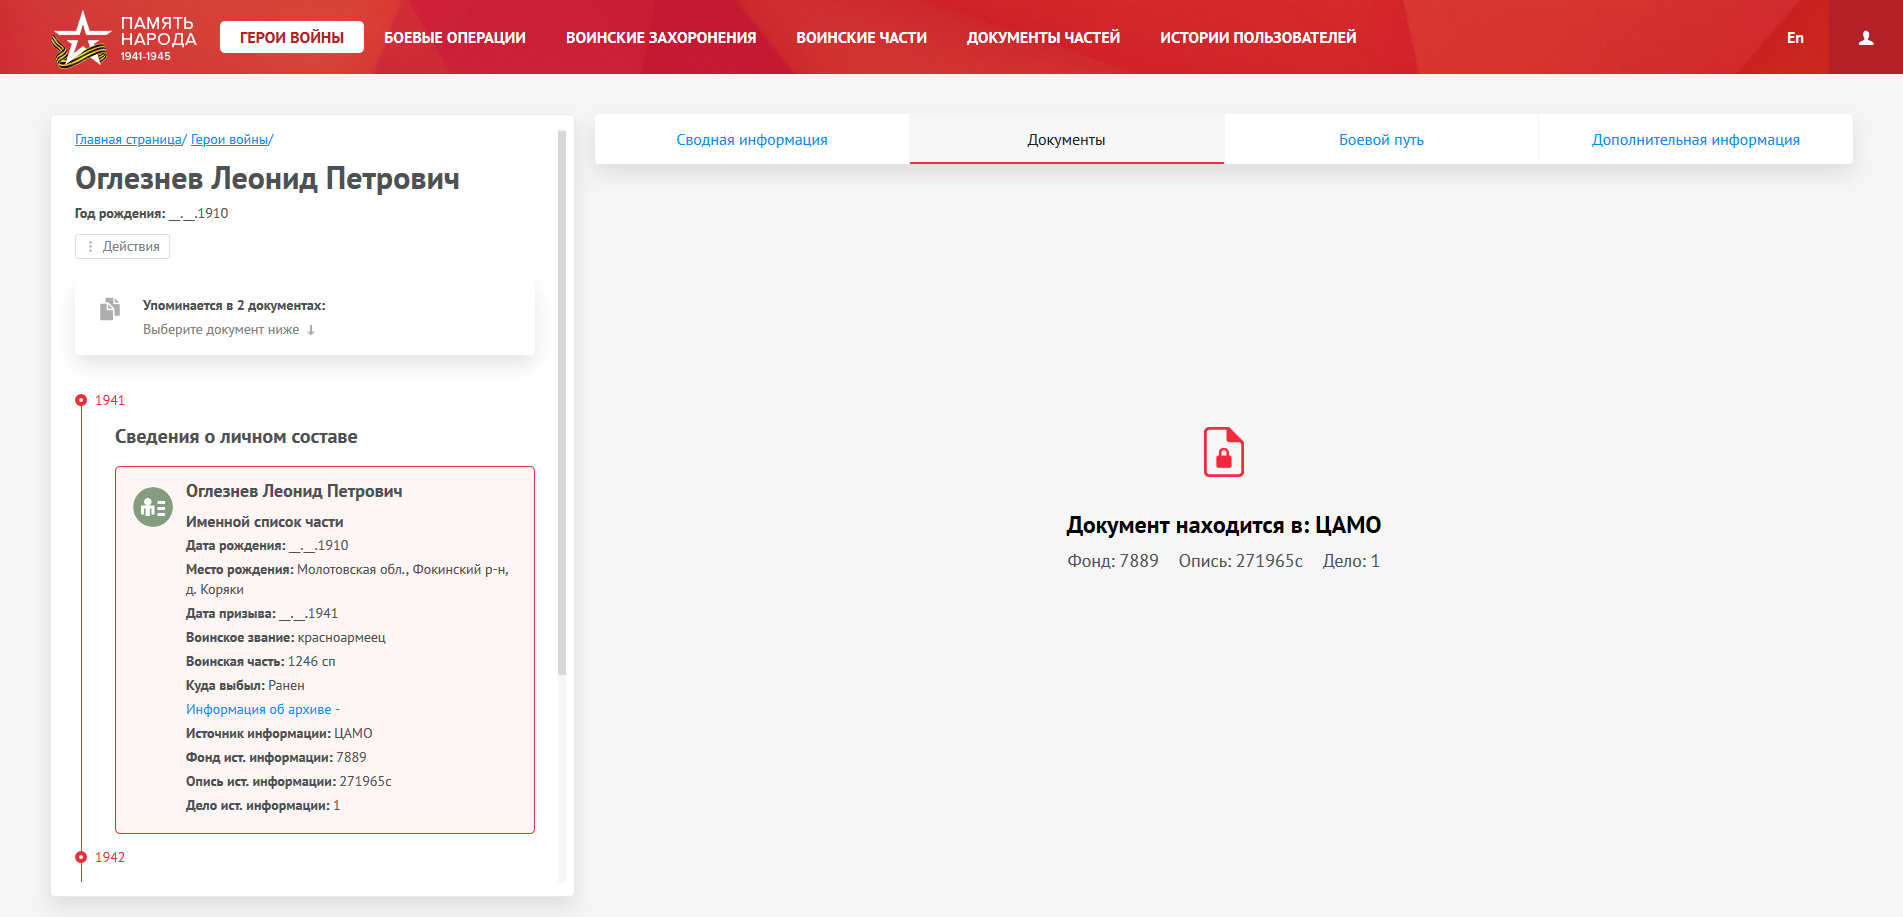Click the documents icon beside mentions count
This screenshot has width=1903, height=917.
click(x=110, y=309)
